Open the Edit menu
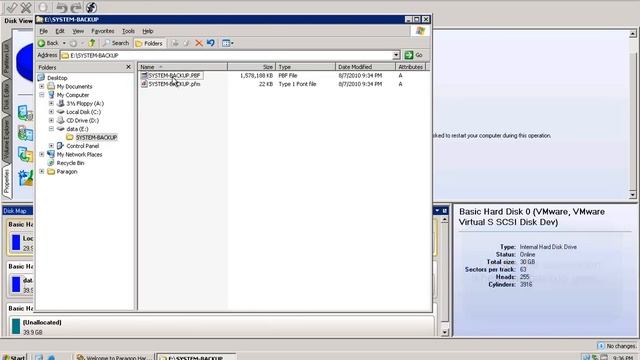Viewport: 640px width, 360px height. coord(60,31)
